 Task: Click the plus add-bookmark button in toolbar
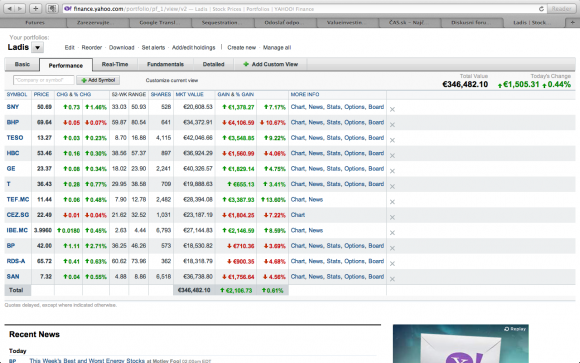pos(36,9)
